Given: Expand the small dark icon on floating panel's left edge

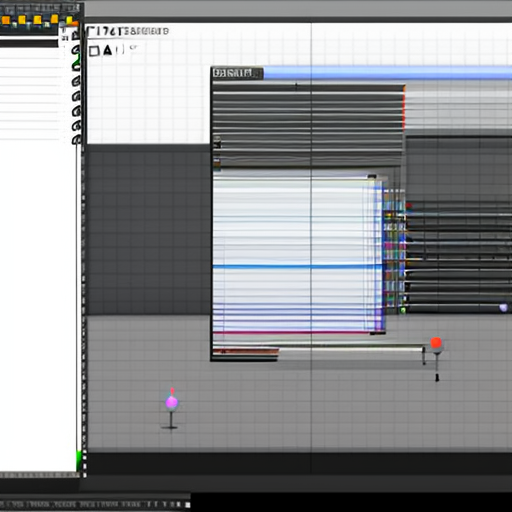Looking at the screenshot, I should (x=217, y=142).
